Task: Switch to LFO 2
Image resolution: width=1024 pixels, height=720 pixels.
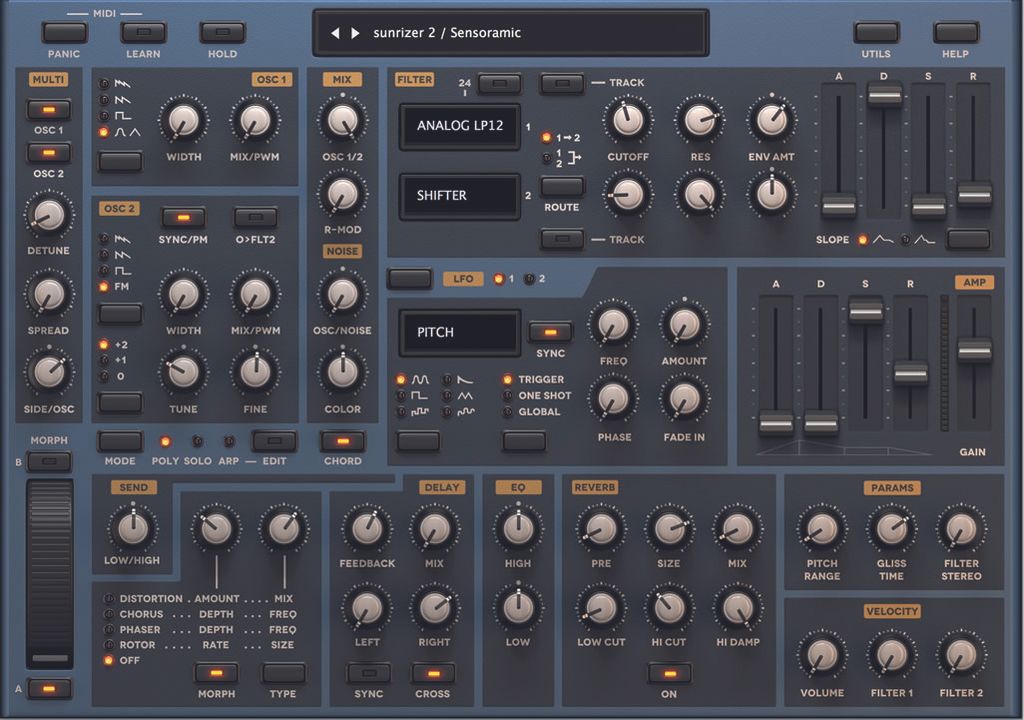Action: [x=530, y=279]
